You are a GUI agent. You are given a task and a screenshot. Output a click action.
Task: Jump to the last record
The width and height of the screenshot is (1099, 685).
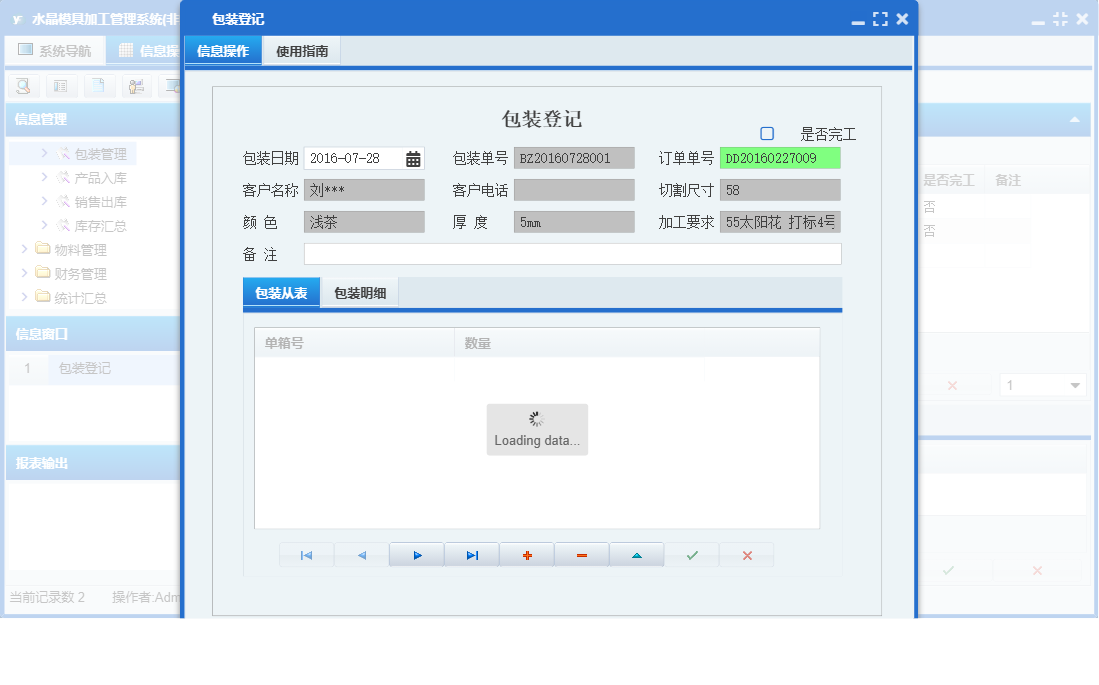471,554
